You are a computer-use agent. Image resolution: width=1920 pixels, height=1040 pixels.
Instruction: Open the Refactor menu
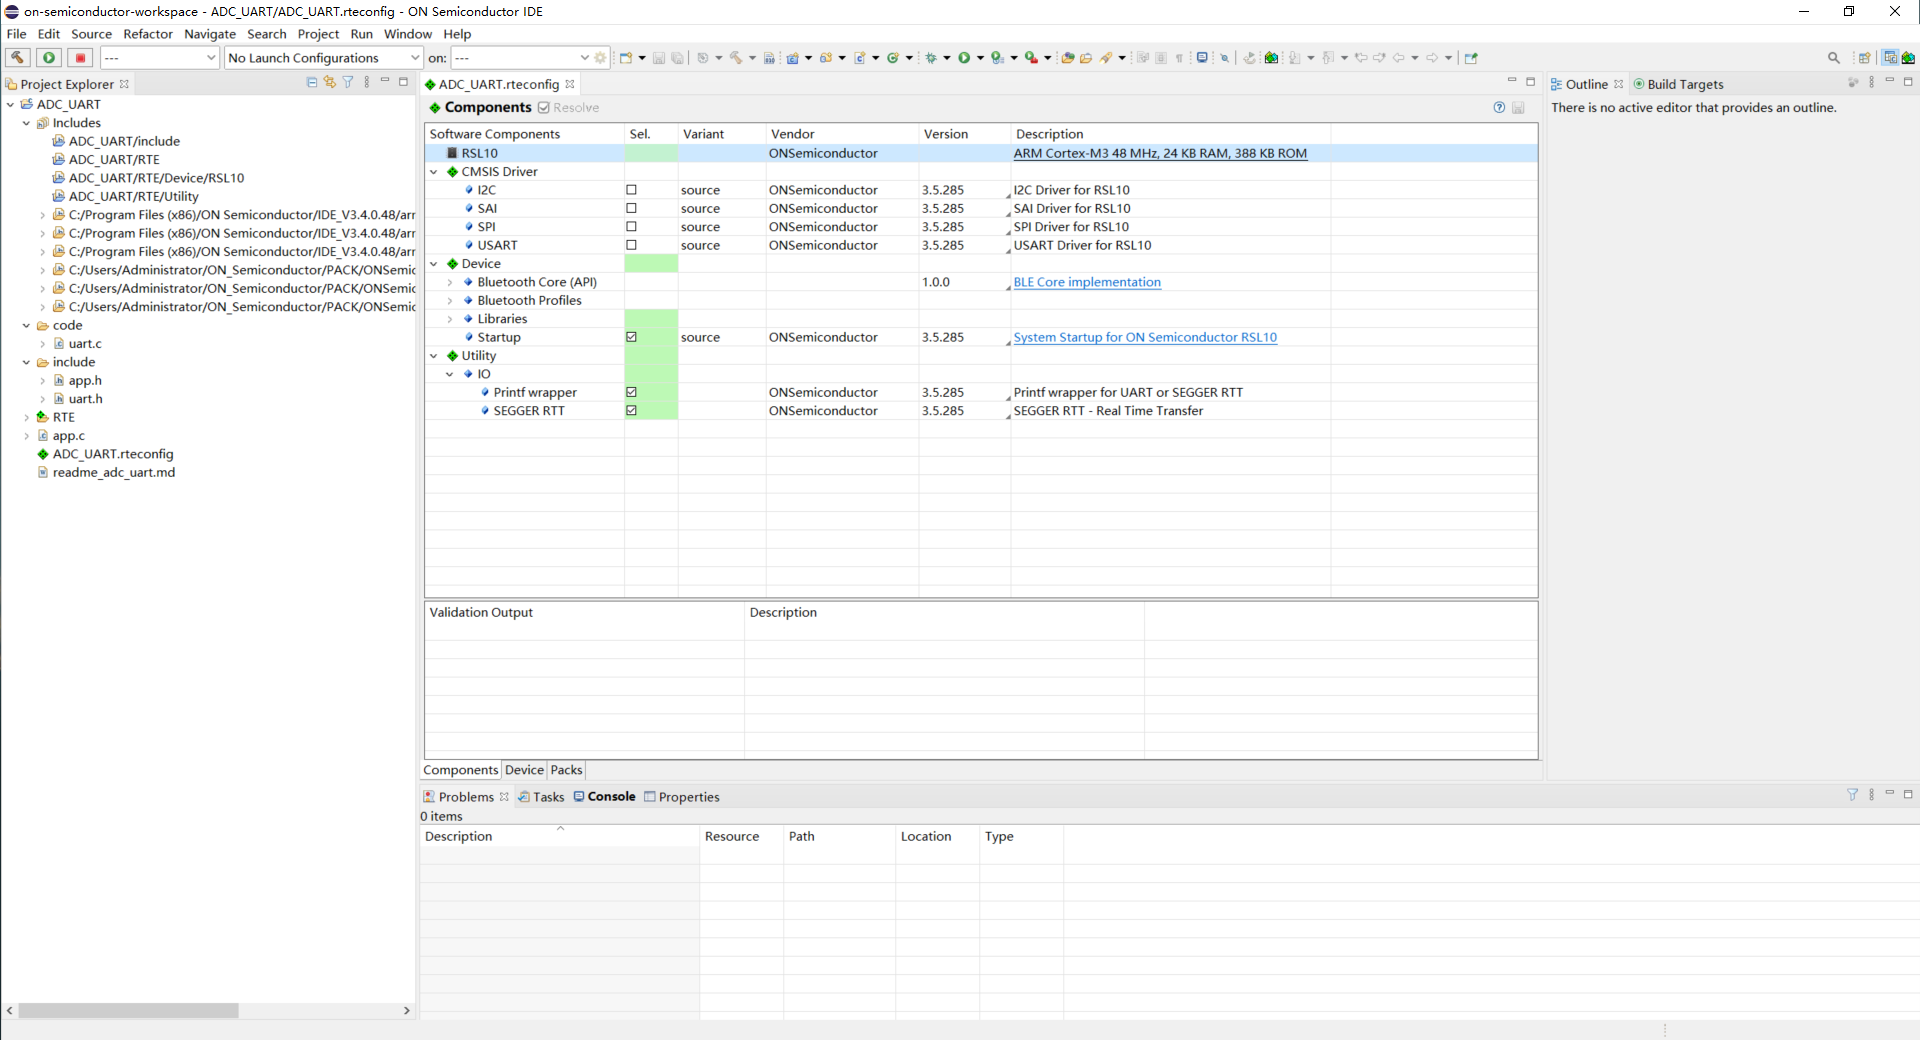[x=148, y=34]
